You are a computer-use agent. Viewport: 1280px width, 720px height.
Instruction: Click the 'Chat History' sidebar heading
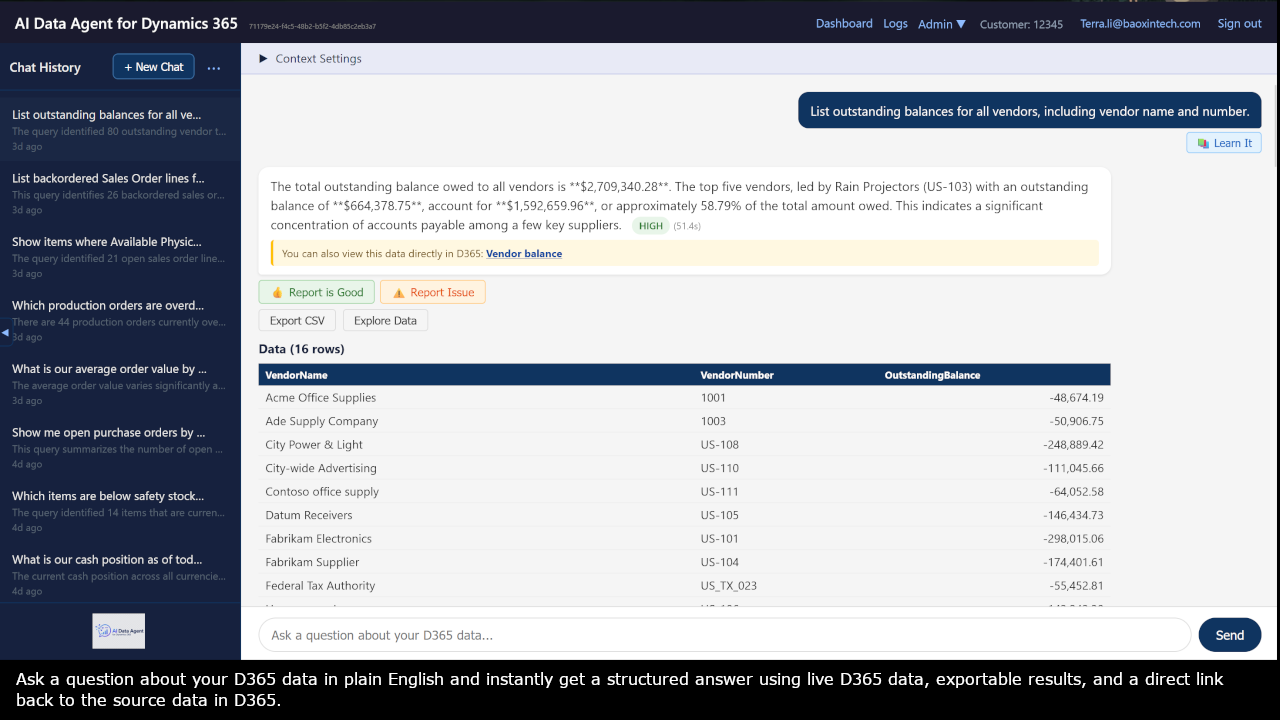pos(45,67)
